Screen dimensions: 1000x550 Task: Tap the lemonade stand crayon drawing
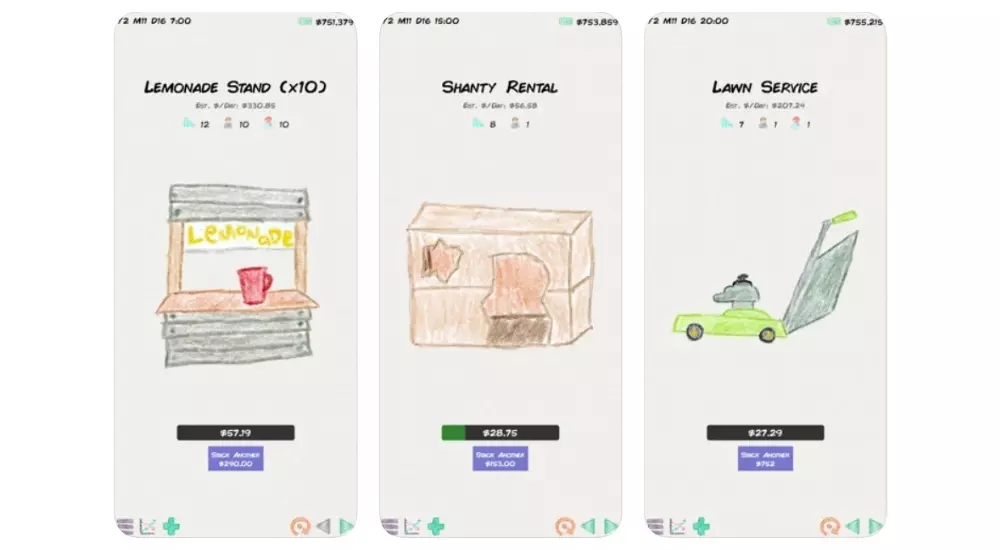[237, 276]
